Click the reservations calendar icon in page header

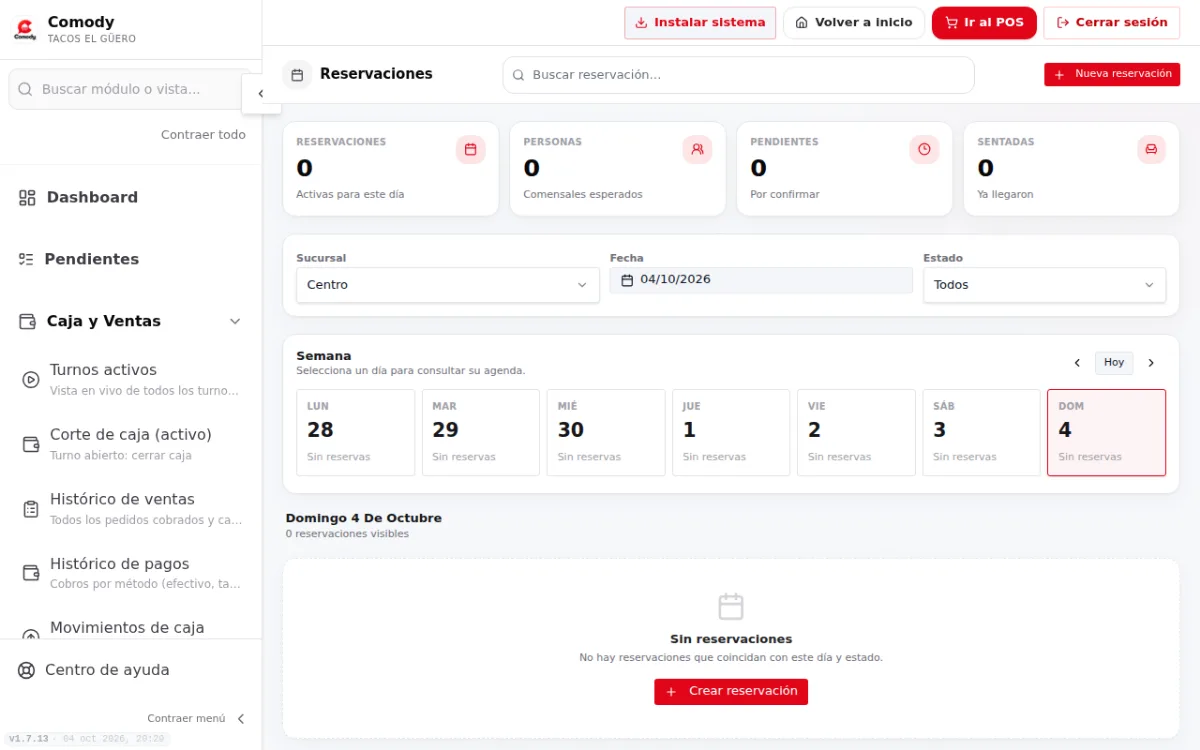pyautogui.click(x=296, y=74)
